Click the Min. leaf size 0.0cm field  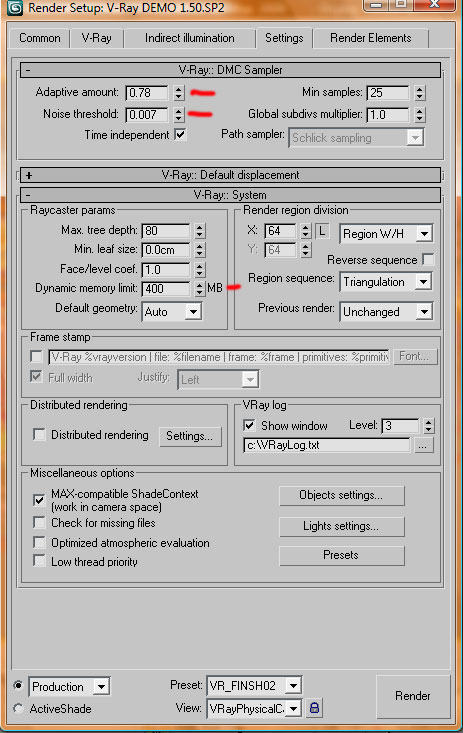[x=166, y=250]
